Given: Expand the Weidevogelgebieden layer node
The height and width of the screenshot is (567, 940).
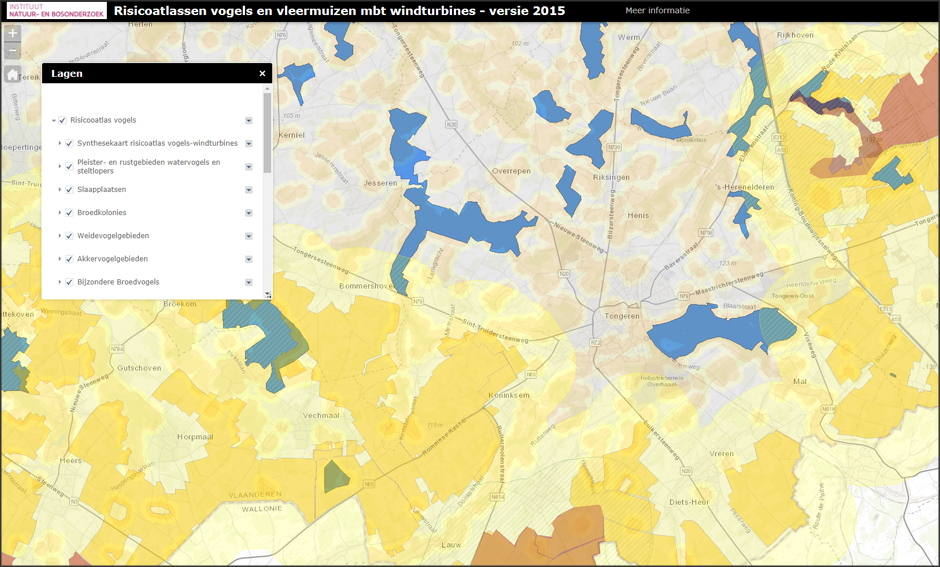Looking at the screenshot, I should [x=60, y=236].
